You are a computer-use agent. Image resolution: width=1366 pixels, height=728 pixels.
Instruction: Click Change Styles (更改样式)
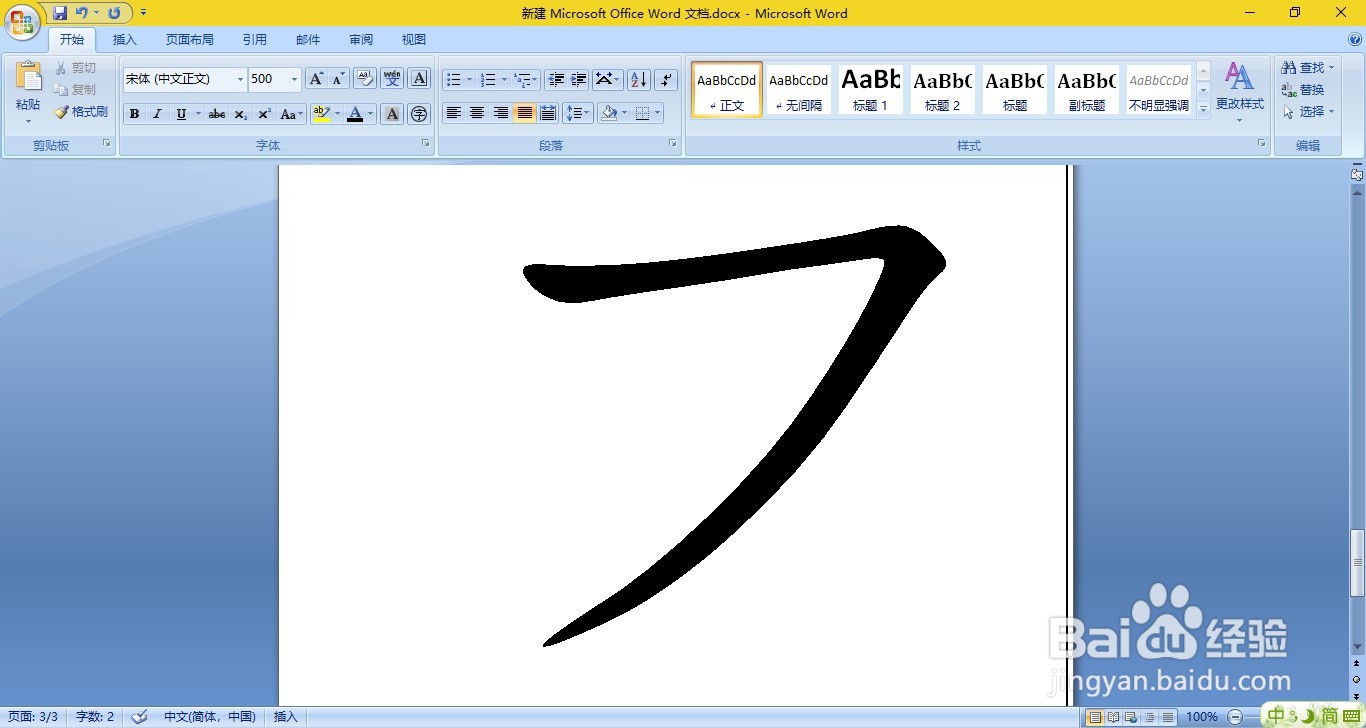tap(1240, 92)
